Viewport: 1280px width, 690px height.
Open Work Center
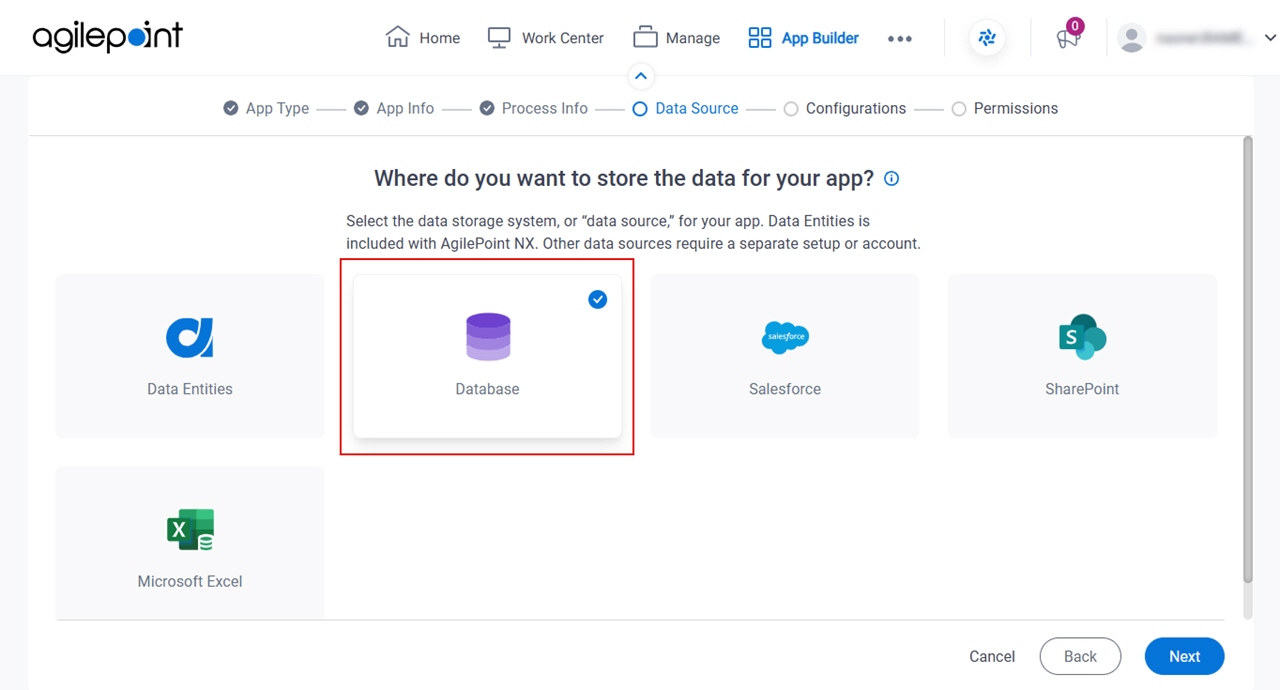546,38
